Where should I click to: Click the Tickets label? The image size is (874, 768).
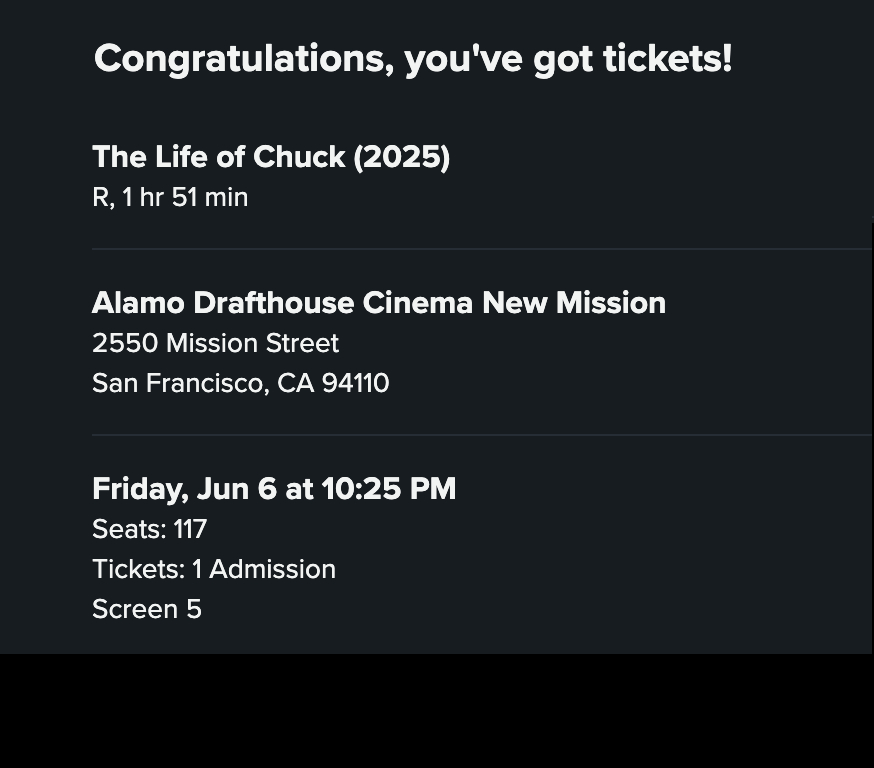pos(138,569)
